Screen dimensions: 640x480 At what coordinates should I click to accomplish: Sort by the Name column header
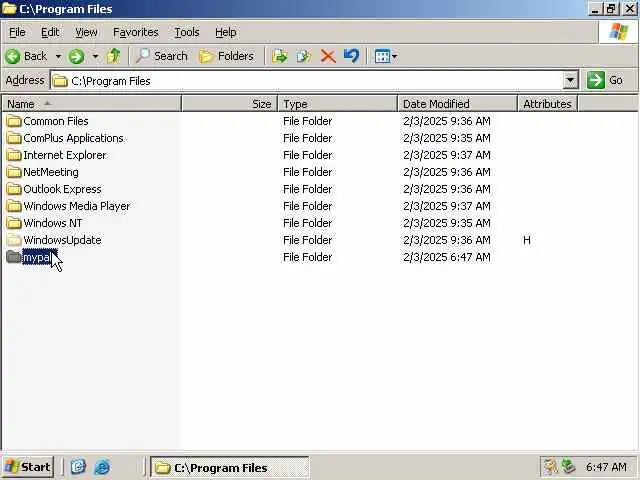(x=91, y=104)
